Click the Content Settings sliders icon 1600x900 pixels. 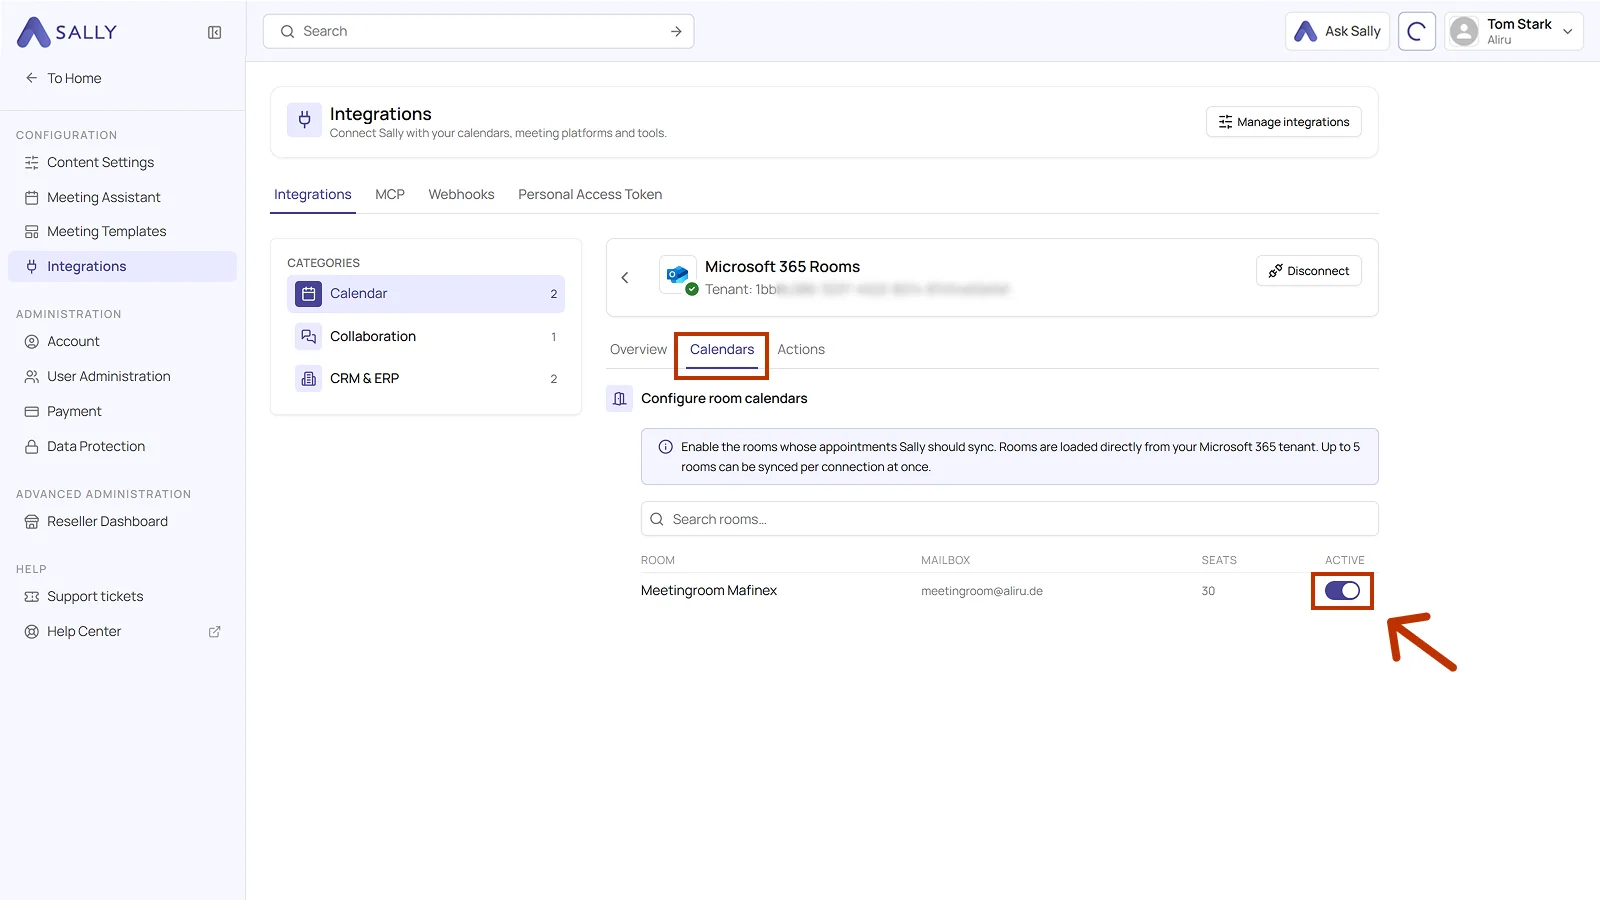click(32, 162)
